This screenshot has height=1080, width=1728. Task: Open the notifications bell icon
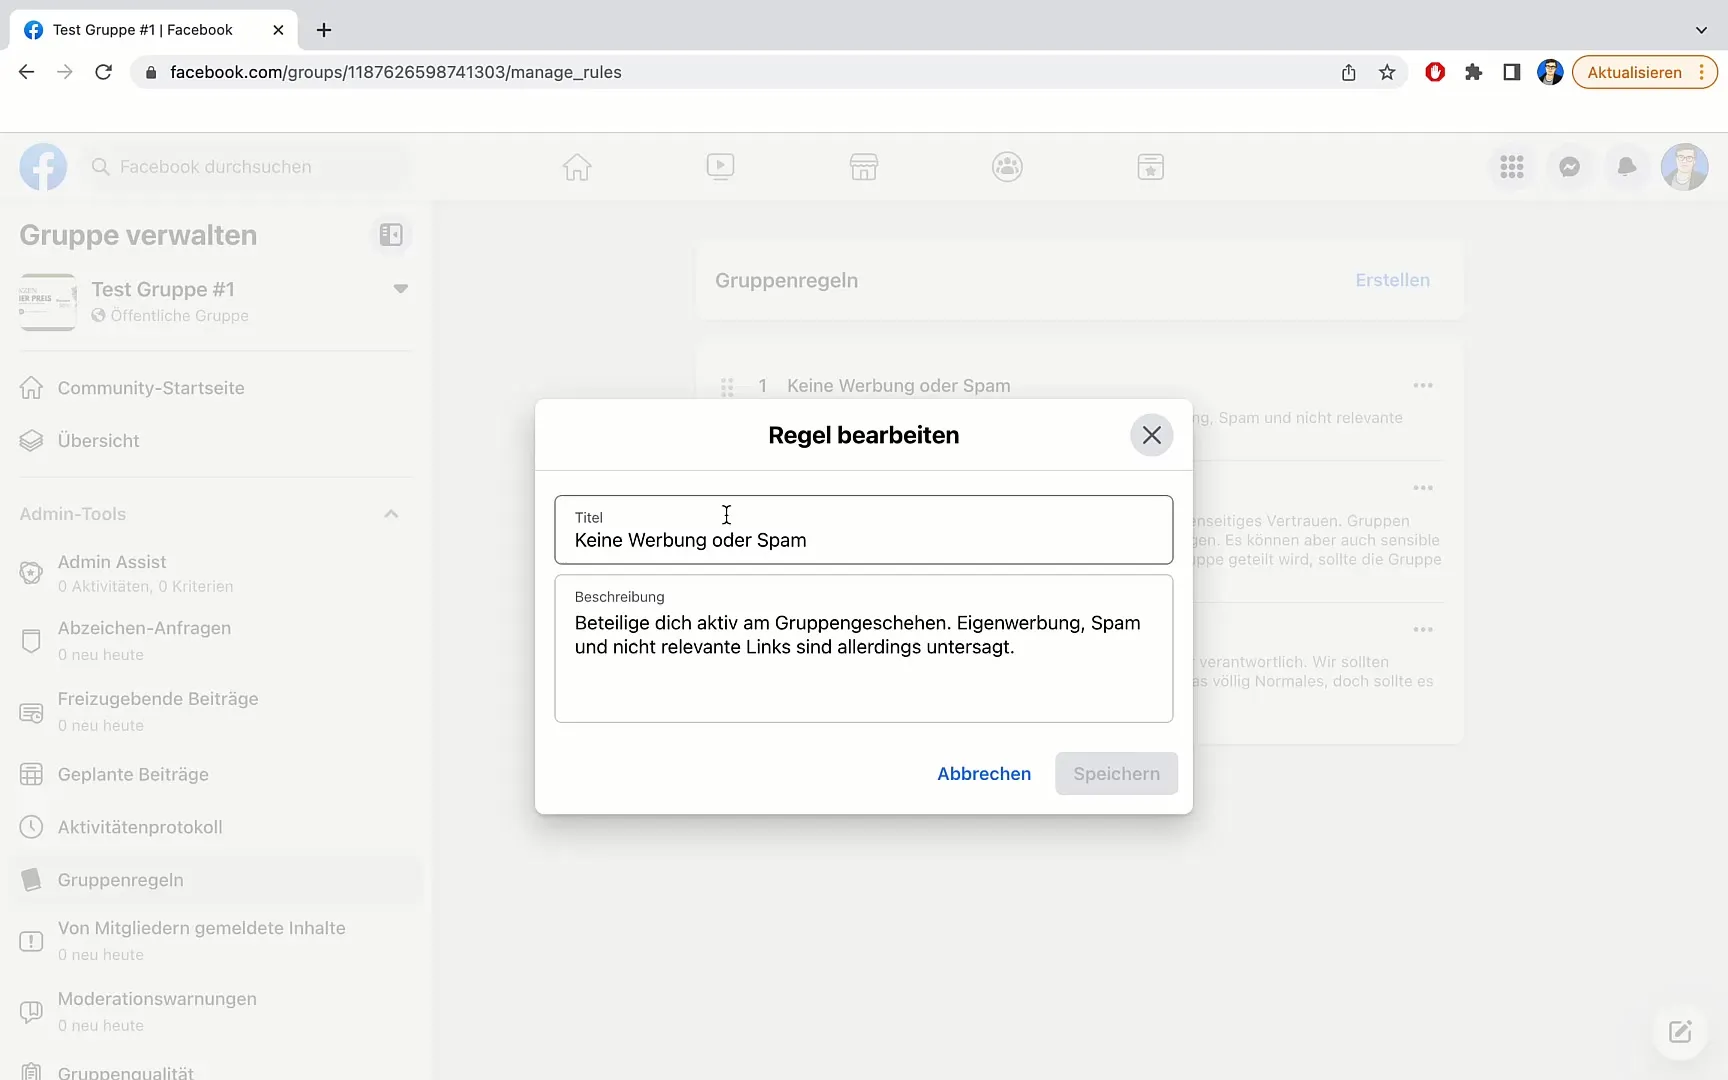pyautogui.click(x=1627, y=167)
